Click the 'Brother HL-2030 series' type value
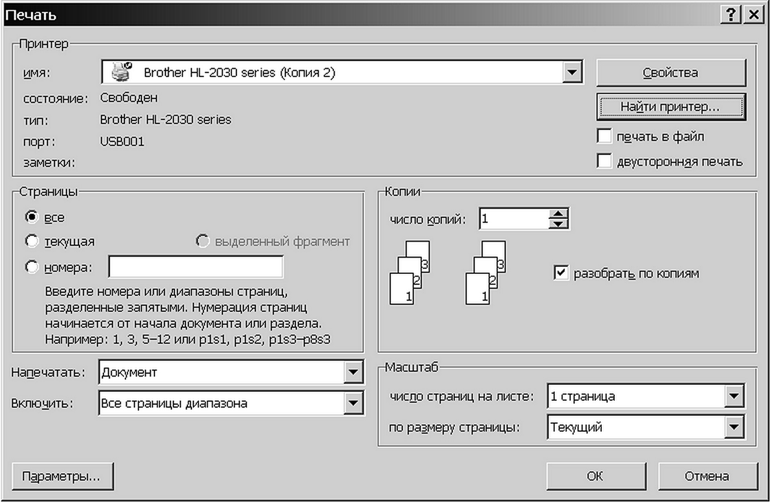The image size is (770, 502). 165,119
